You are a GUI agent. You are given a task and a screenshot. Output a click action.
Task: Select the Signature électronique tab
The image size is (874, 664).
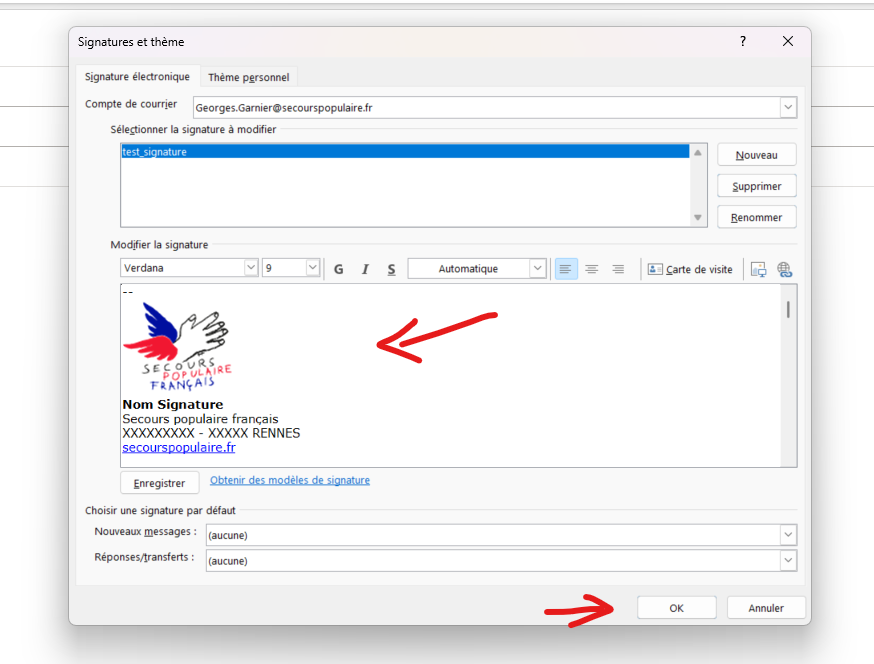tap(137, 77)
